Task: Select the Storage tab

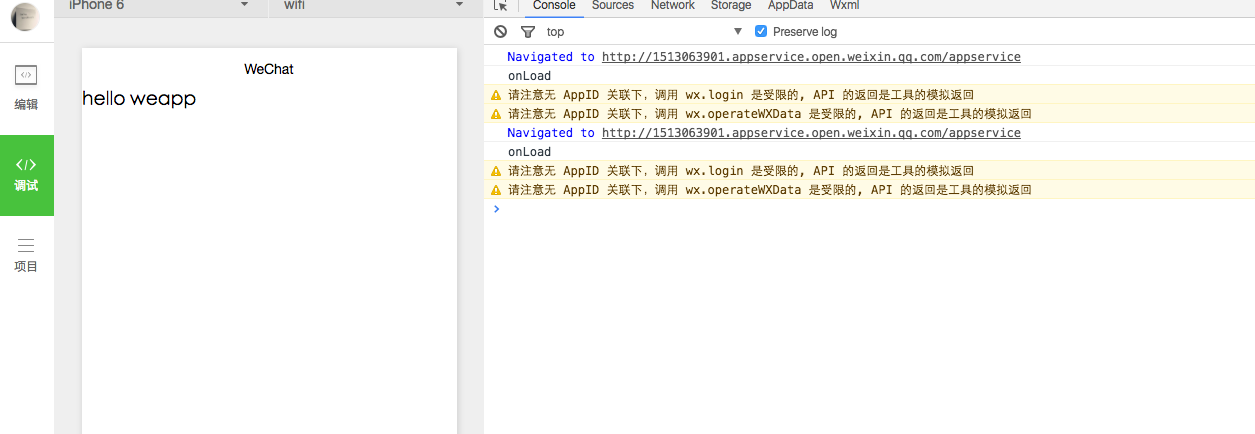Action: pos(730,5)
